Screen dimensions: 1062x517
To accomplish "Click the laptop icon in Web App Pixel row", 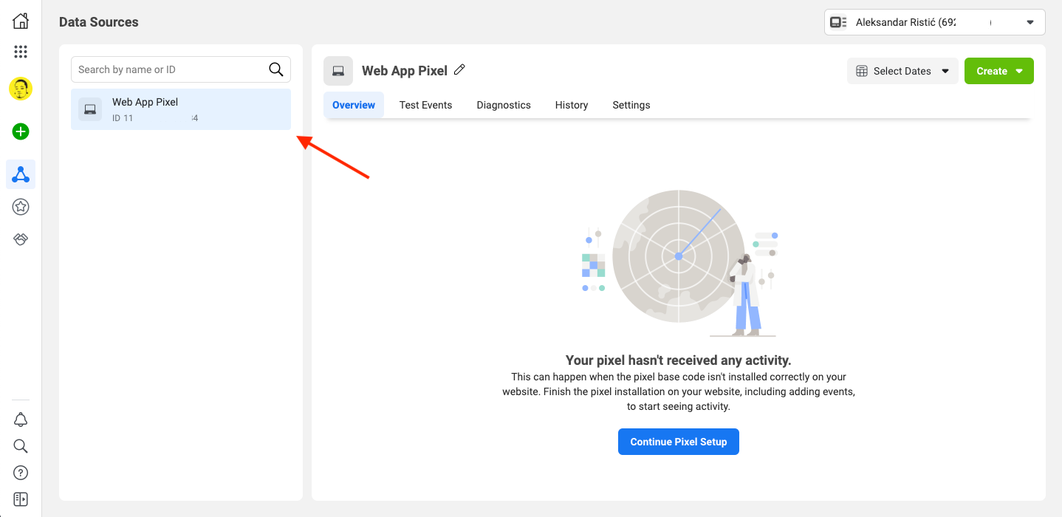I will (90, 109).
